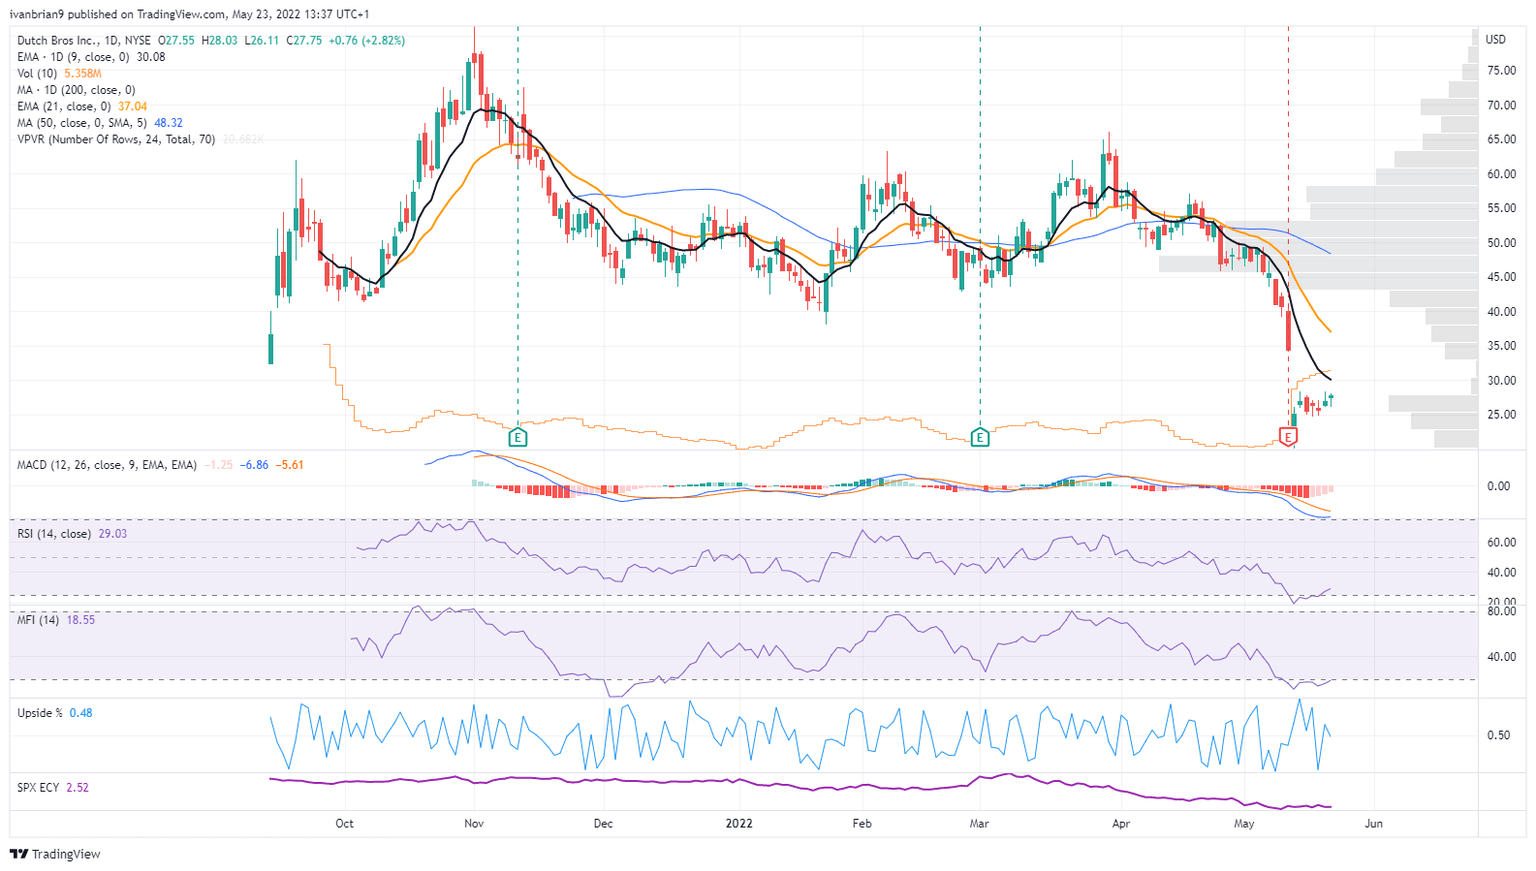Click the 0.50 label on the Upside scale
The image size is (1536, 871).
[1499, 735]
